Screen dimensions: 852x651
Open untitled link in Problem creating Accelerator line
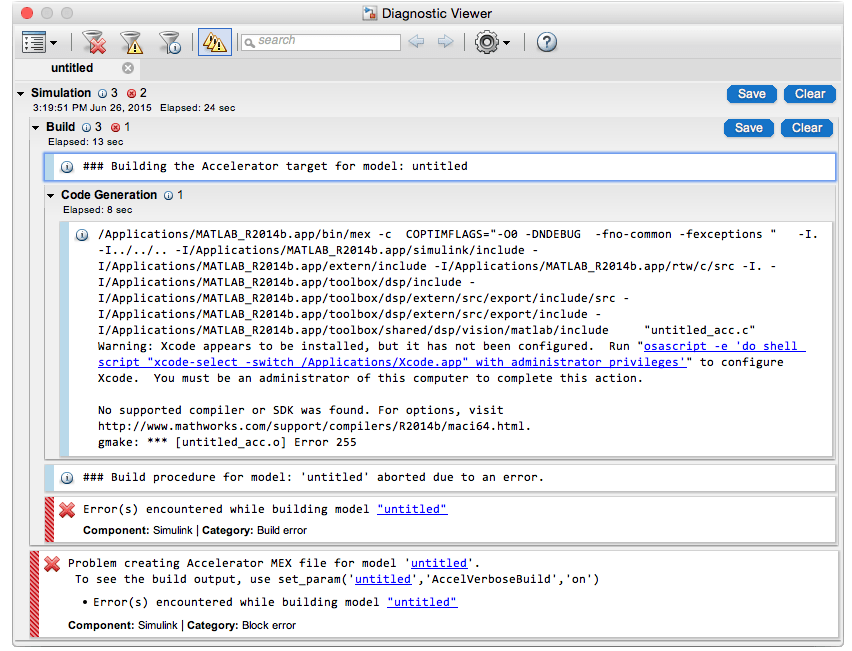[x=438, y=563]
